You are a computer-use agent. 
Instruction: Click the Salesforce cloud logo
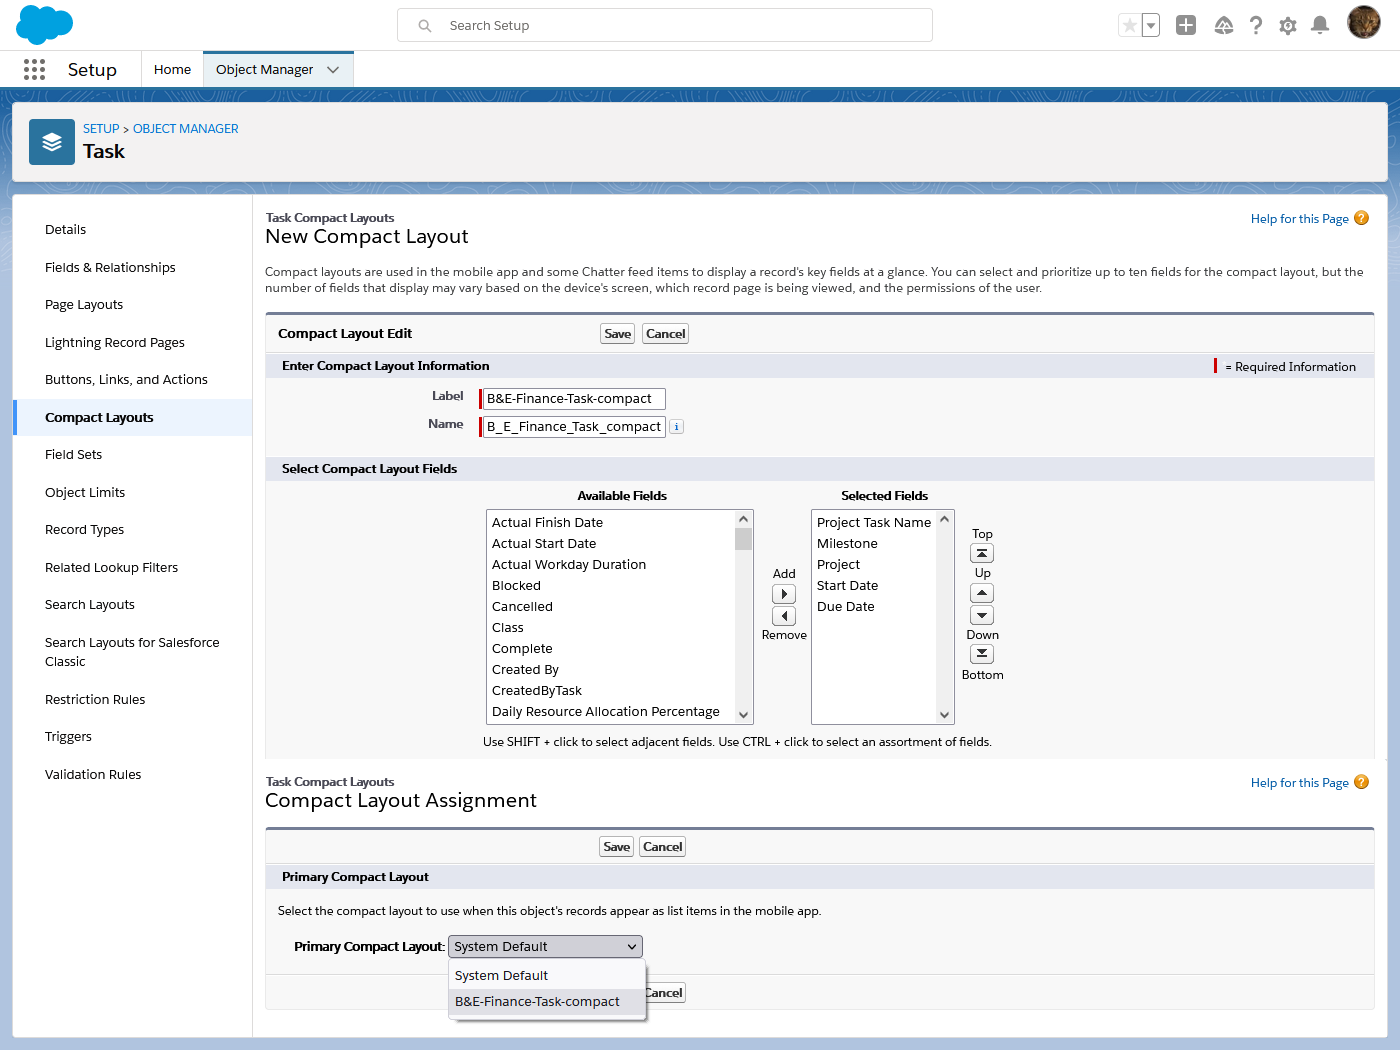point(45,24)
